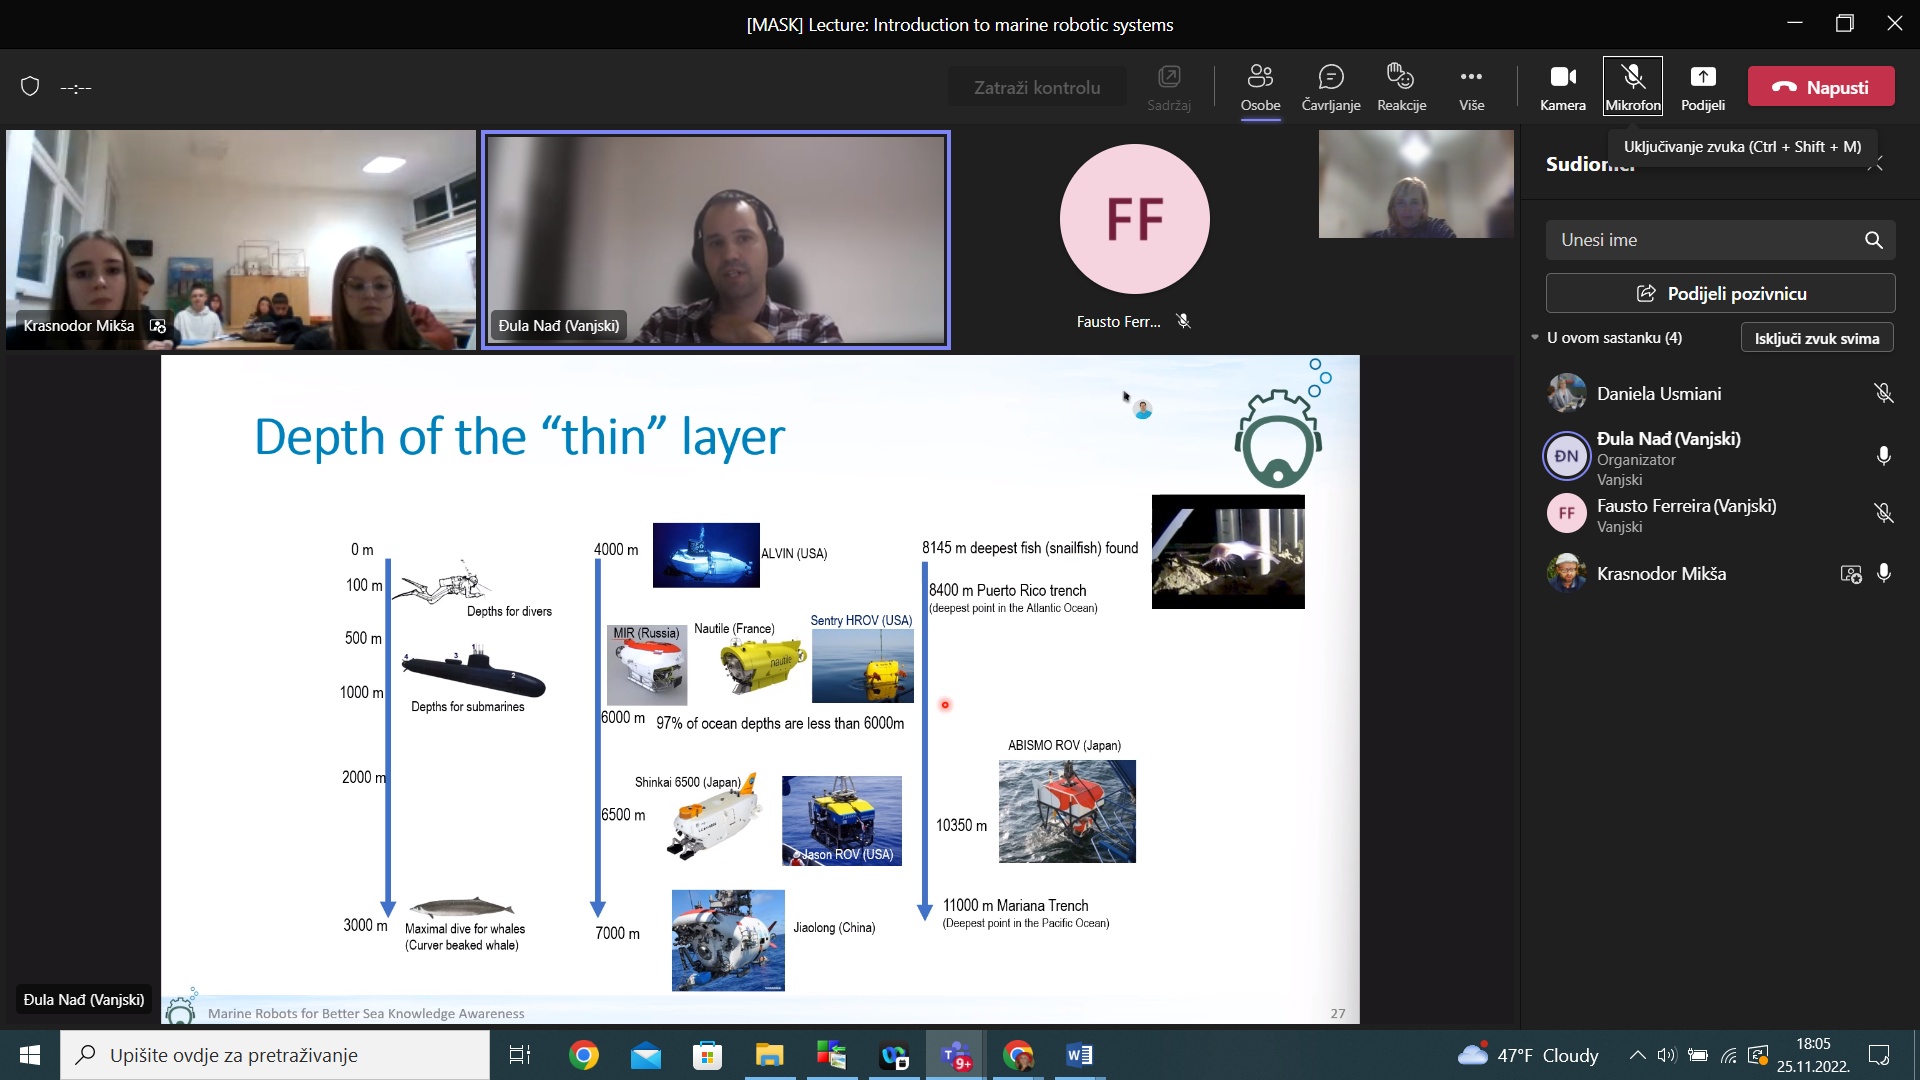Select Fausto Ferreira (Vanjski) in participants list
Image resolution: width=1920 pixels, height=1080 pixels.
pos(1720,514)
